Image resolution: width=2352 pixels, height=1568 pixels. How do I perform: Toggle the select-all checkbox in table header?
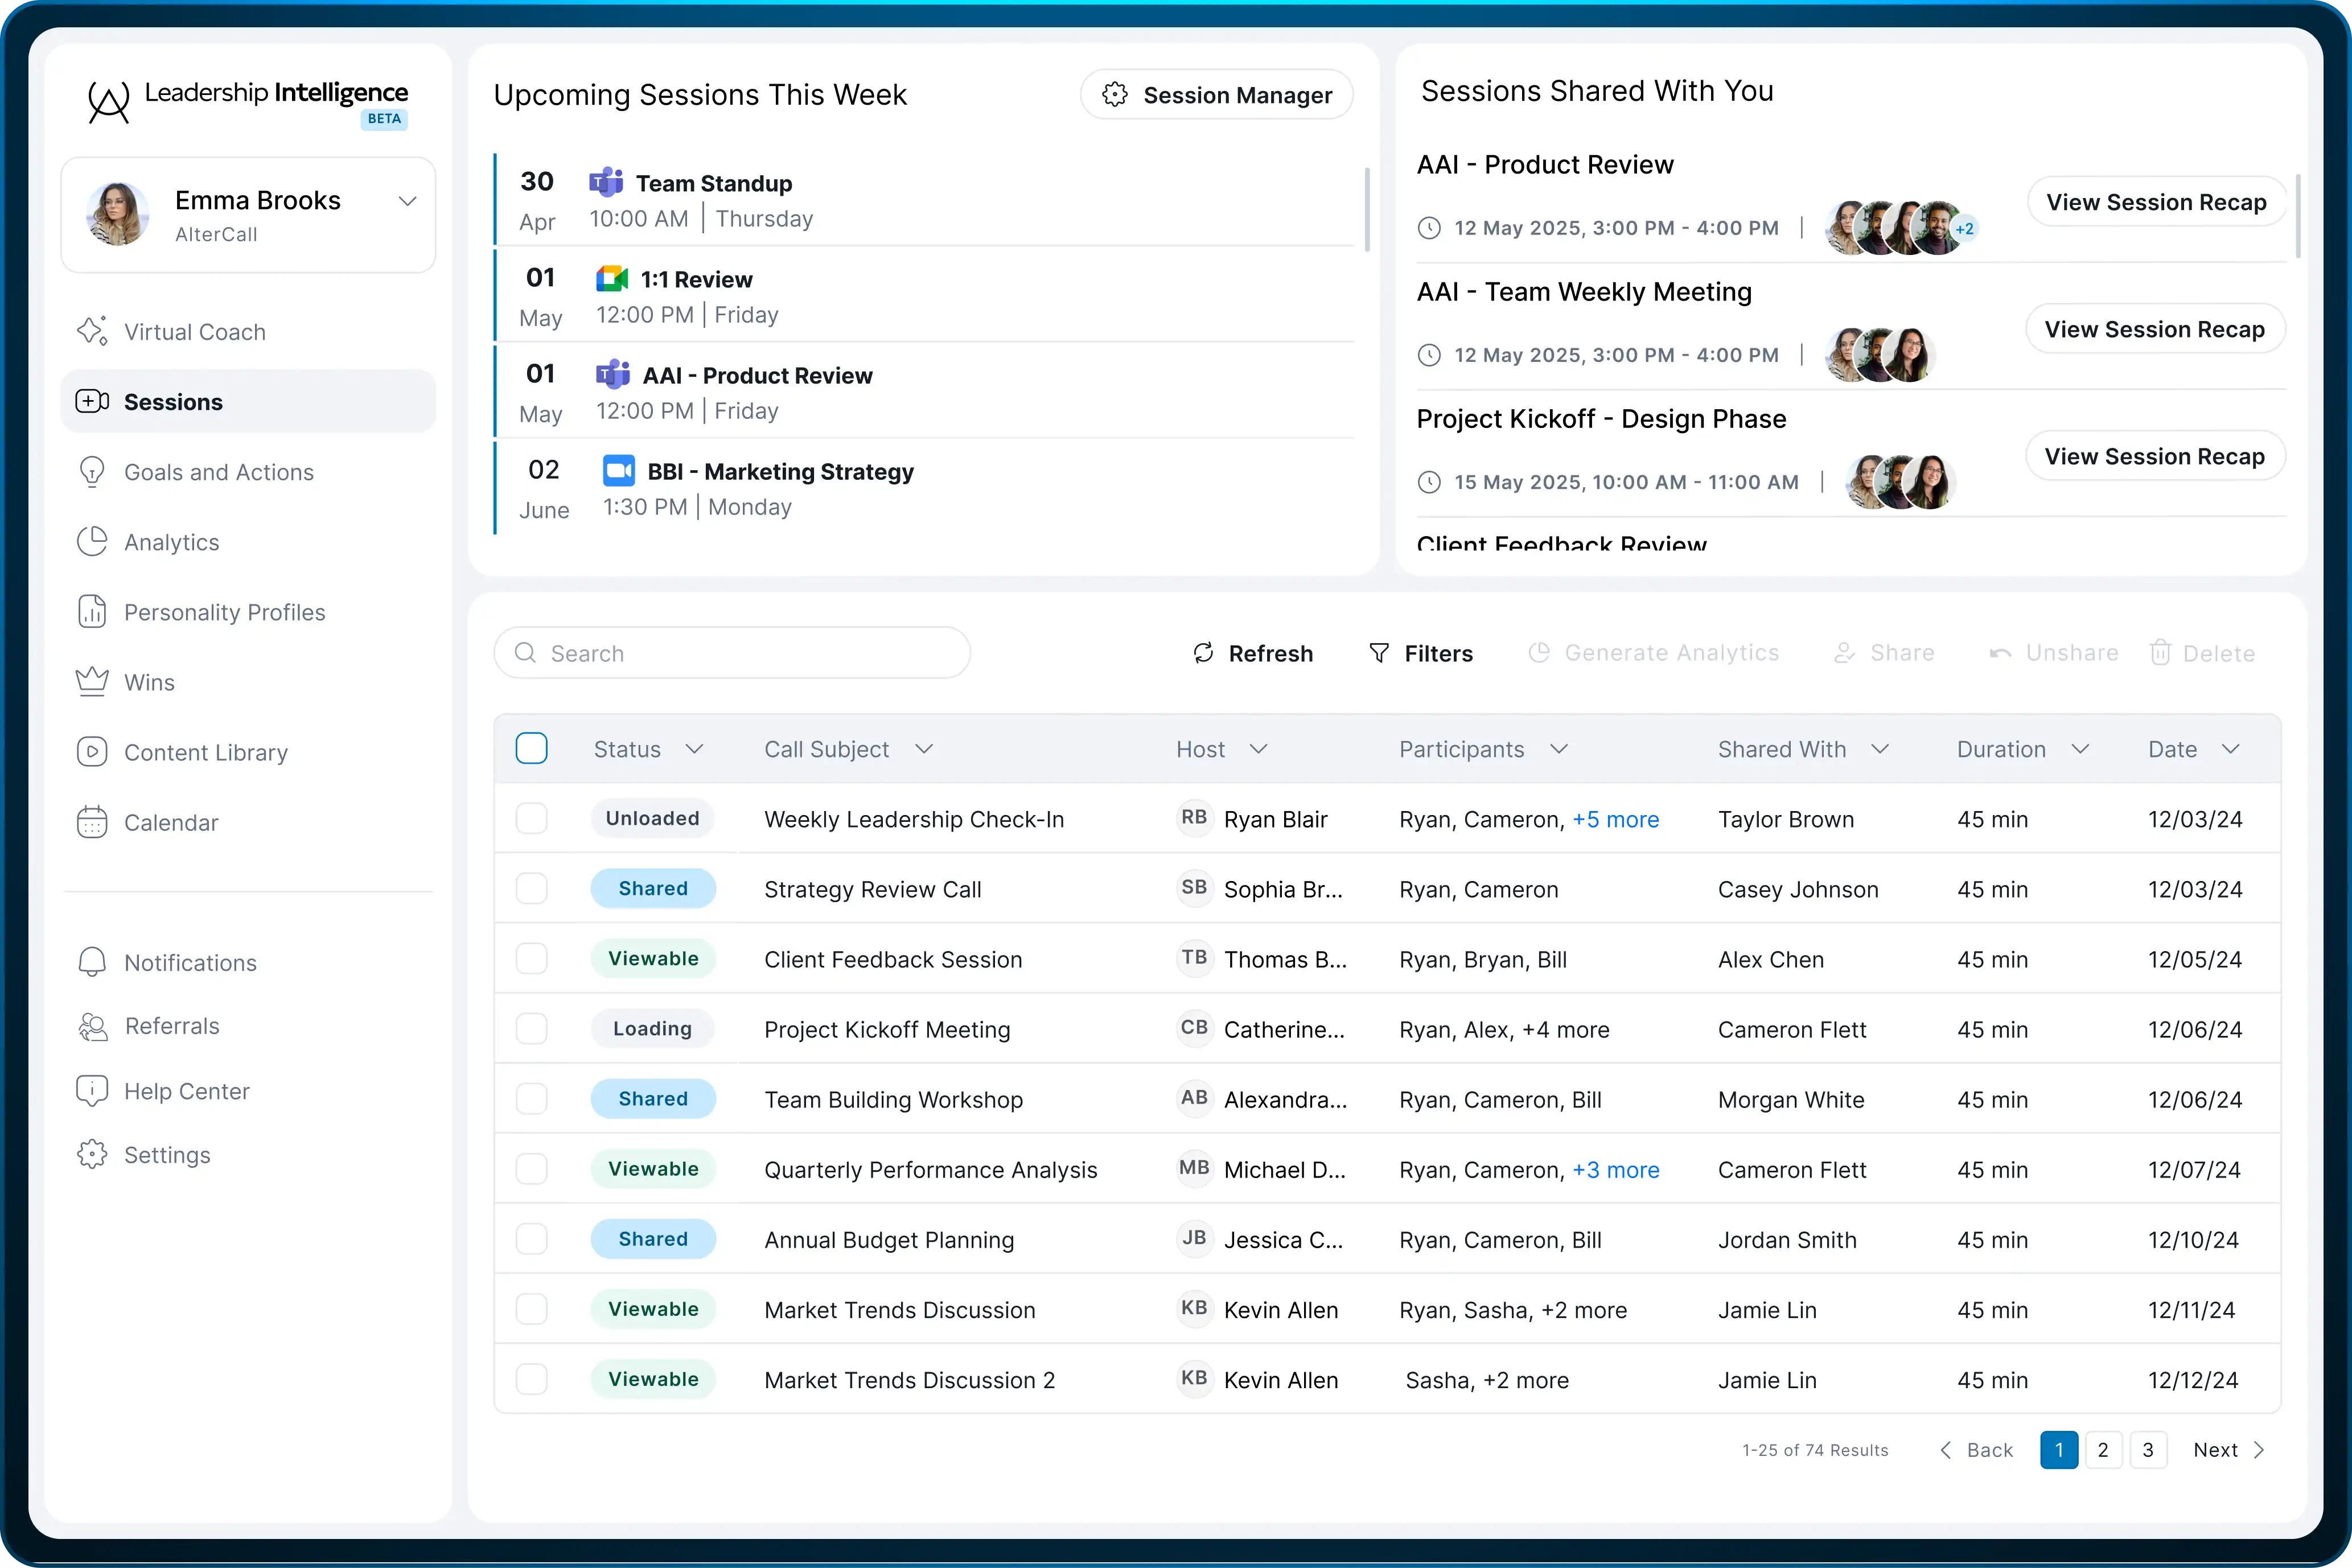point(531,749)
